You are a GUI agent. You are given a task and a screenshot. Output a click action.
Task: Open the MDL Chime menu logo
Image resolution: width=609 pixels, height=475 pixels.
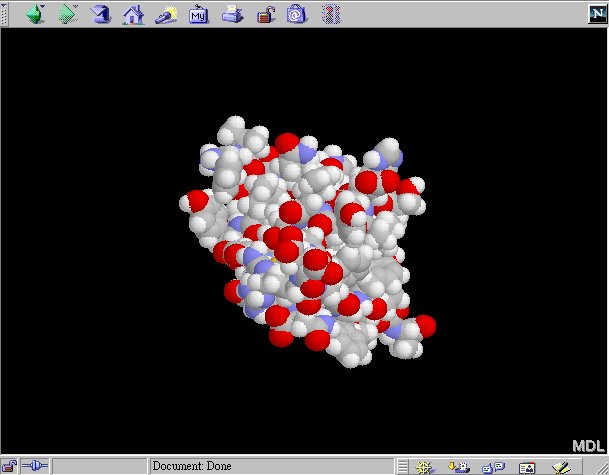click(588, 446)
